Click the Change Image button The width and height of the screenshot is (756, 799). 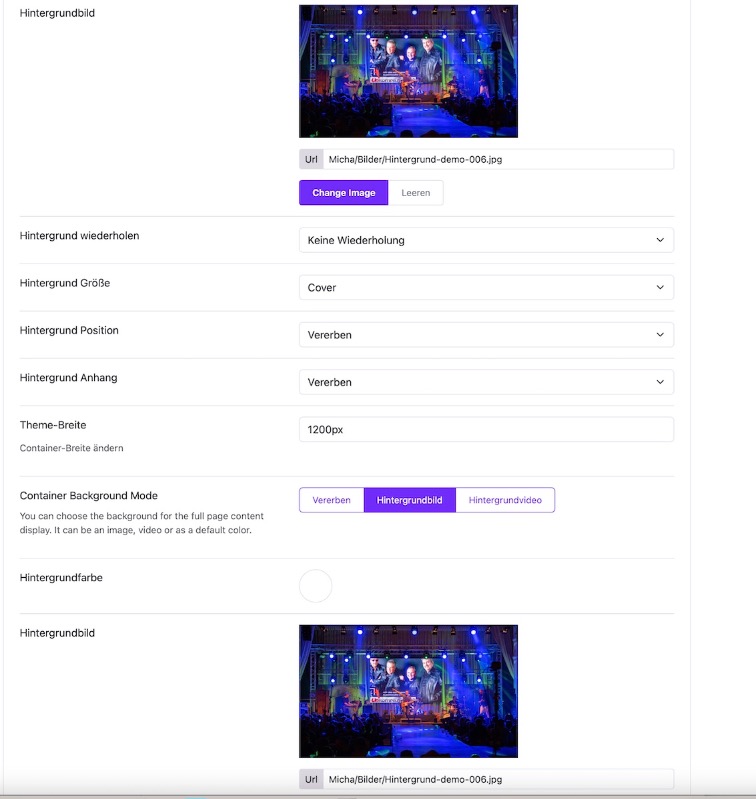coord(343,193)
